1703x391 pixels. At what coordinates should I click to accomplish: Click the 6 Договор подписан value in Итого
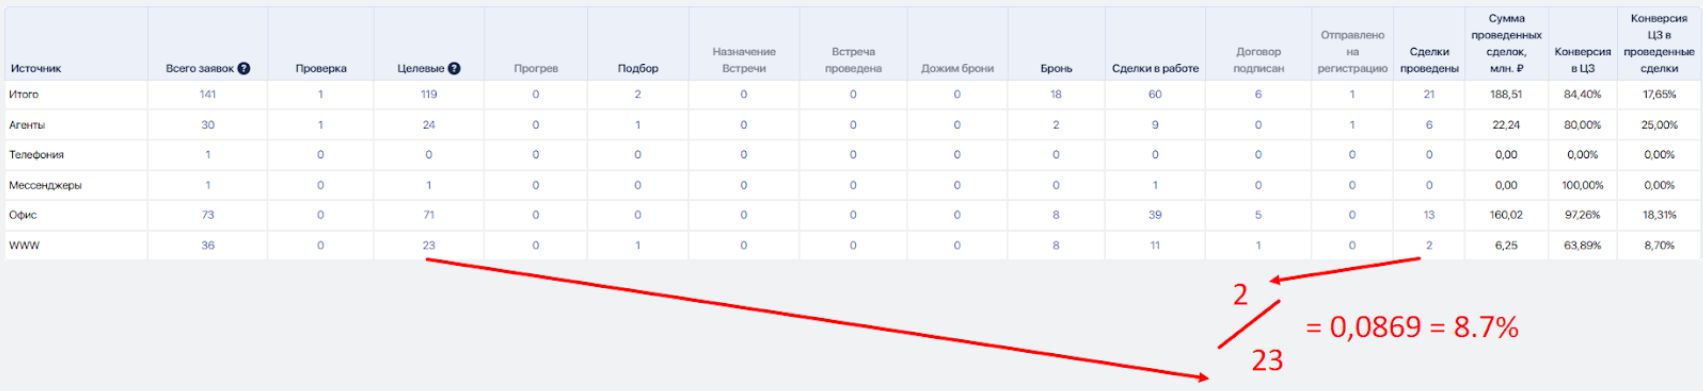pos(1258,95)
